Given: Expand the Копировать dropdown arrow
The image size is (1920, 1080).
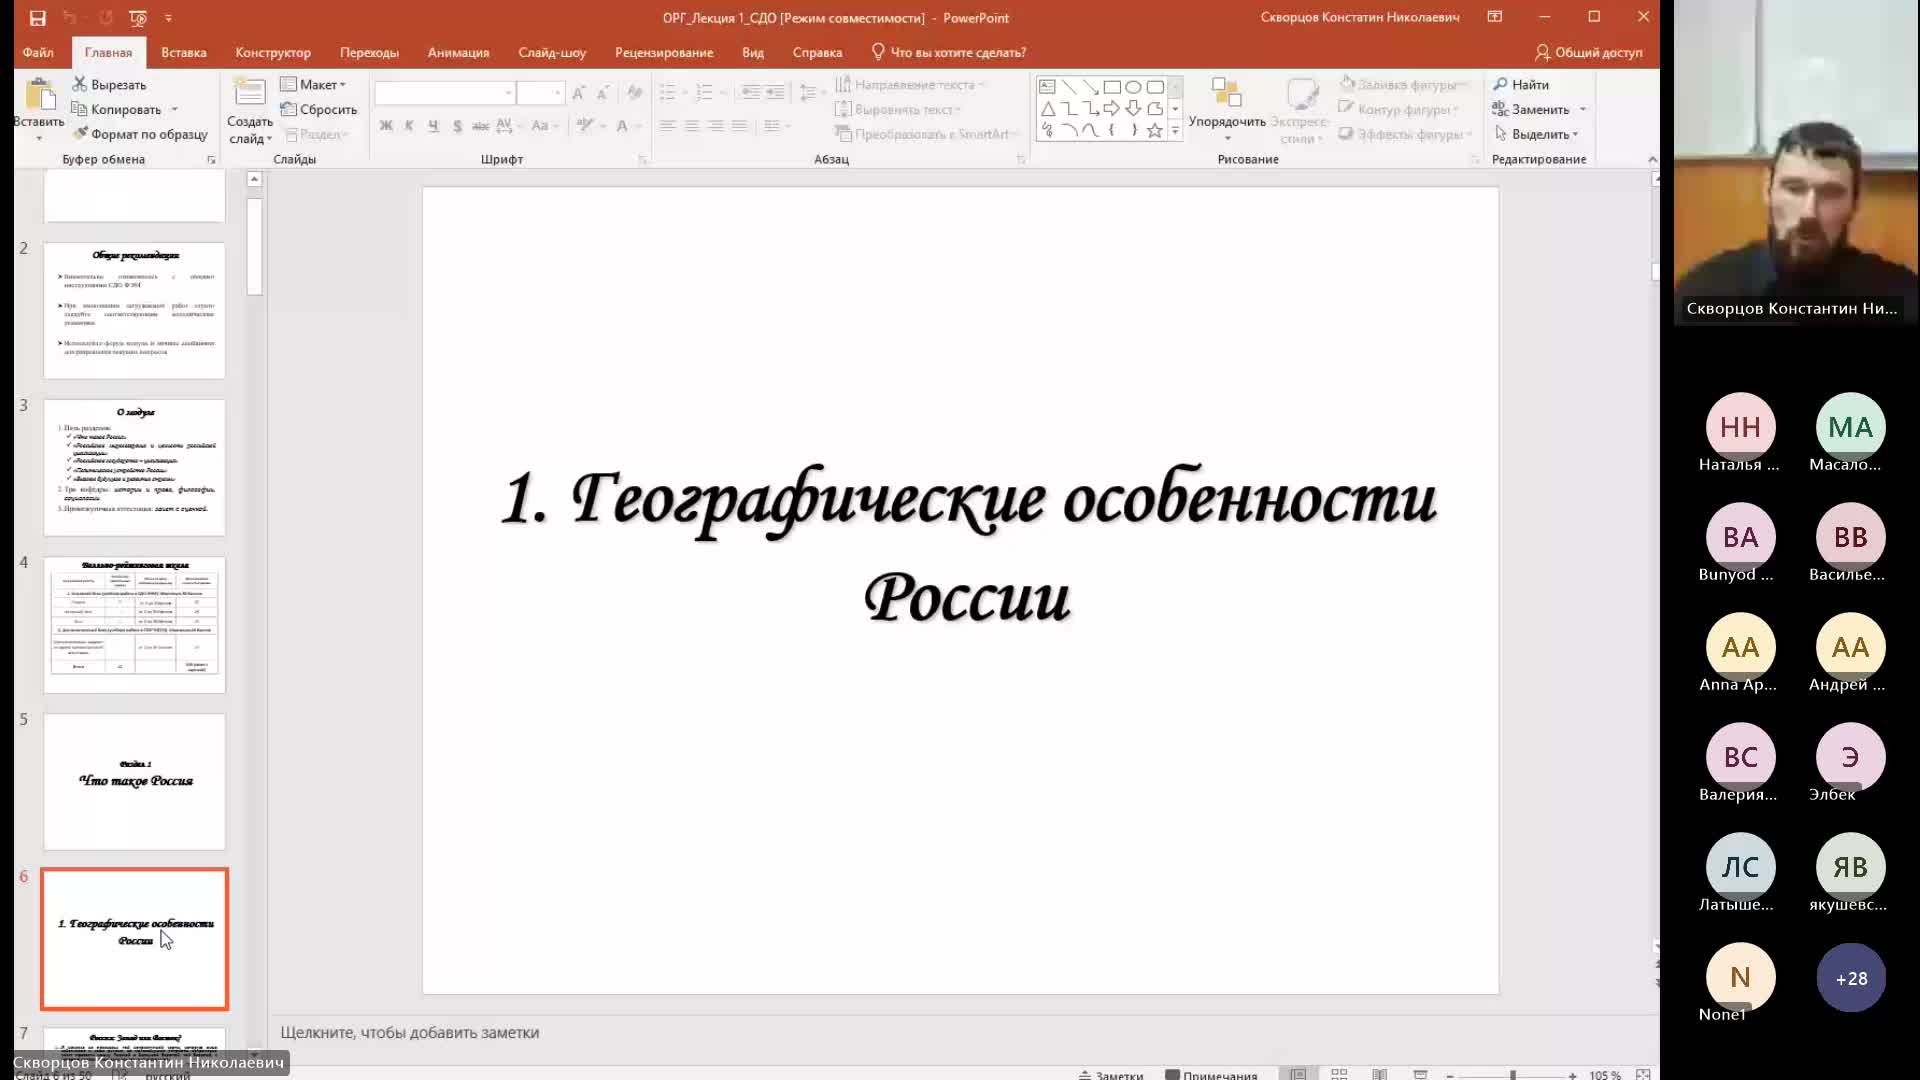Looking at the screenshot, I should coord(175,110).
